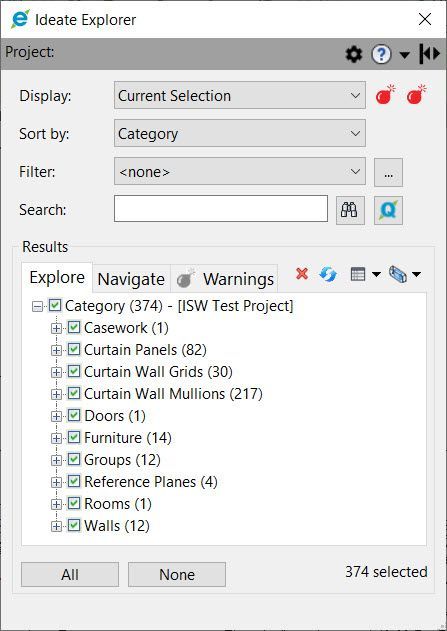Switch to the Warnings tab
This screenshot has height=631, width=447.
[224, 279]
